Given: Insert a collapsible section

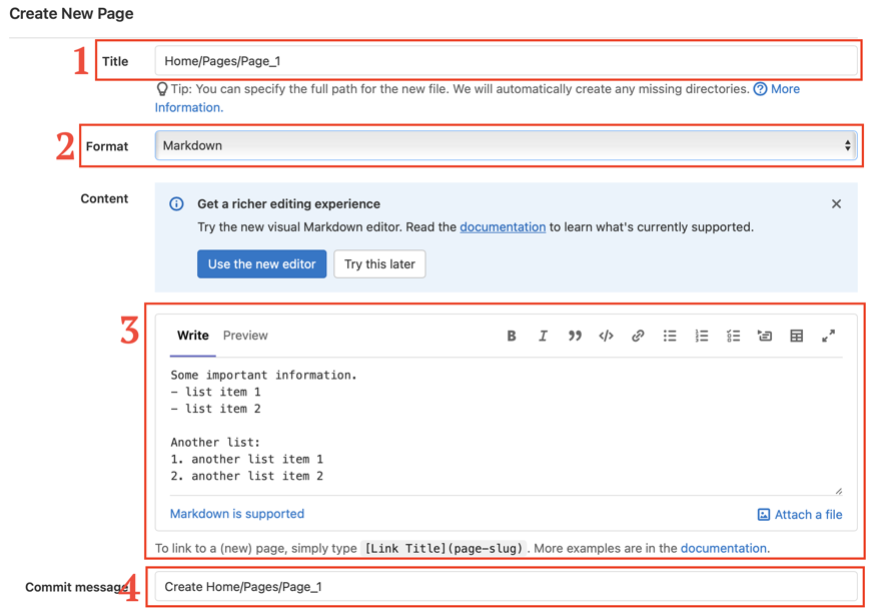Looking at the screenshot, I should pyautogui.click(x=765, y=336).
